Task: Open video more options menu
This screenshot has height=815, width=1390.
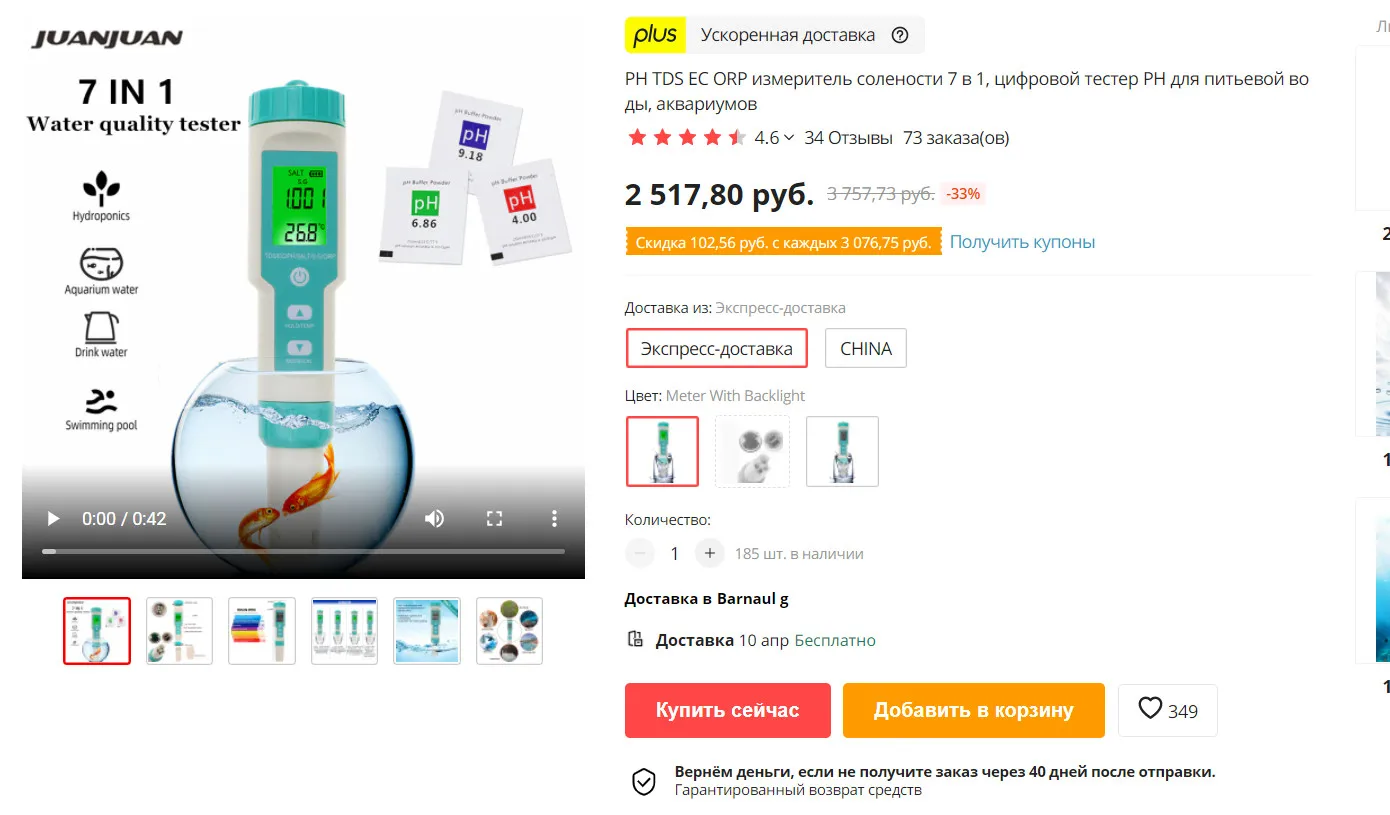Action: [x=554, y=519]
